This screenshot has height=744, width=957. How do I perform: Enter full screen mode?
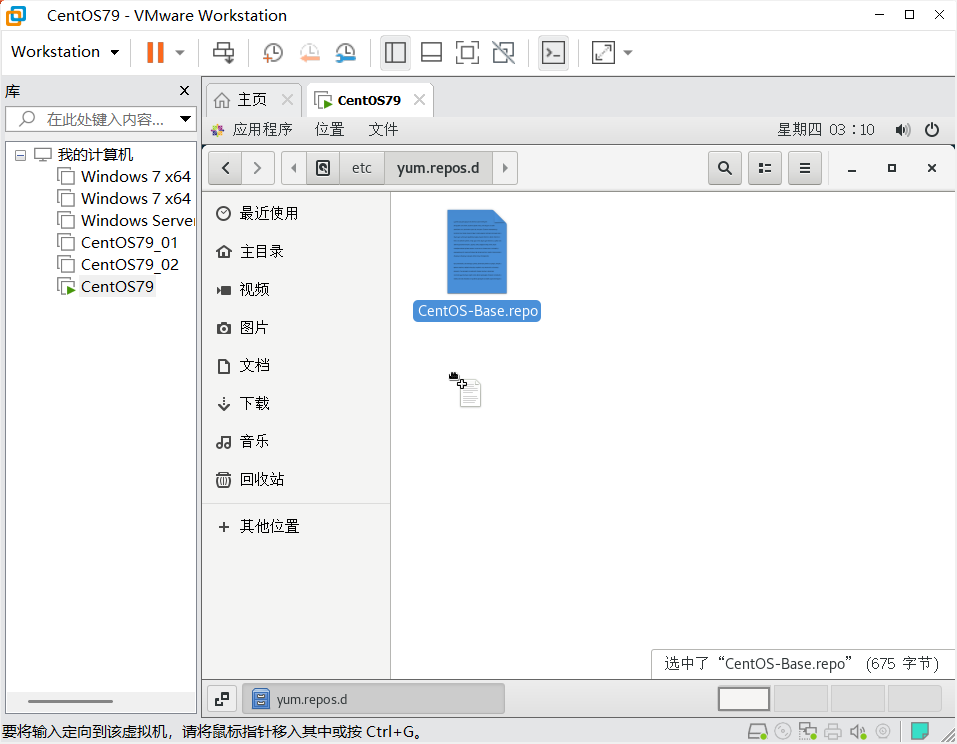[468, 52]
